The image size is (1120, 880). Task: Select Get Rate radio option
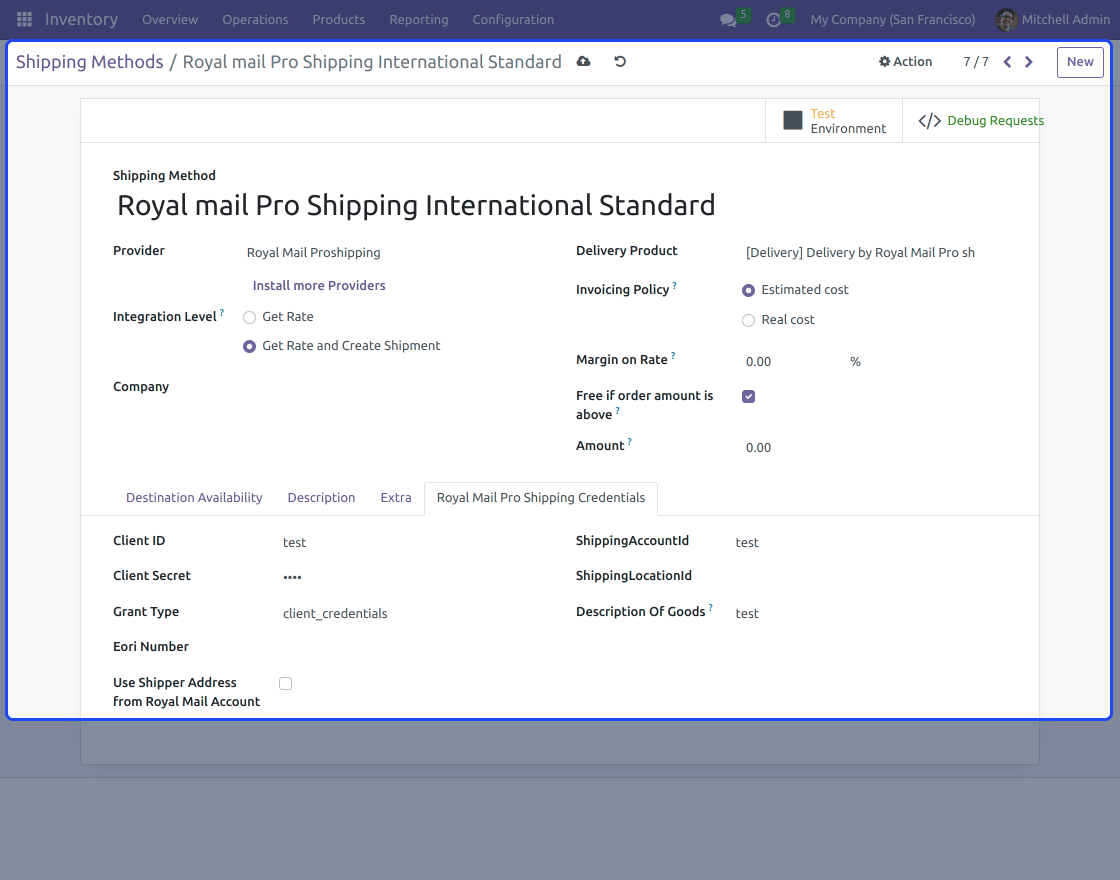[x=249, y=317]
